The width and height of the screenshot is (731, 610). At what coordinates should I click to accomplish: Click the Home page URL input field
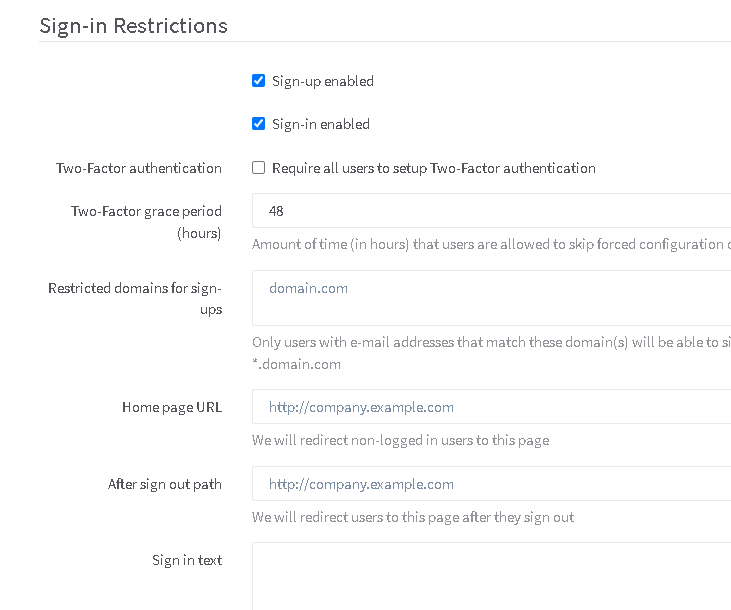pyautogui.click(x=490, y=407)
